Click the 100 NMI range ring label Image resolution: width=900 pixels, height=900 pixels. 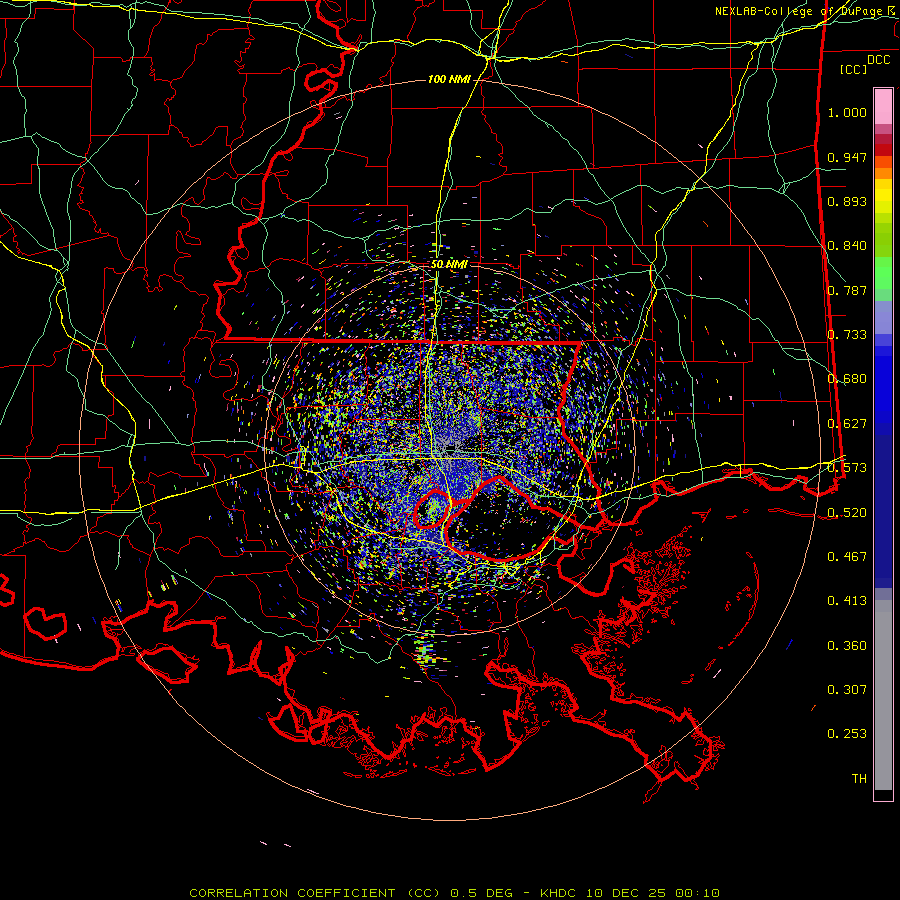click(x=449, y=79)
